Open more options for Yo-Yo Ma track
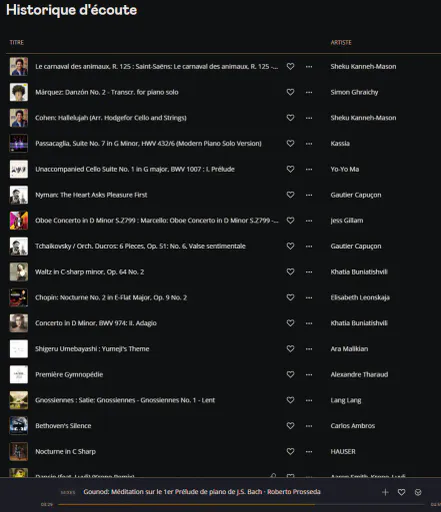 click(x=309, y=169)
